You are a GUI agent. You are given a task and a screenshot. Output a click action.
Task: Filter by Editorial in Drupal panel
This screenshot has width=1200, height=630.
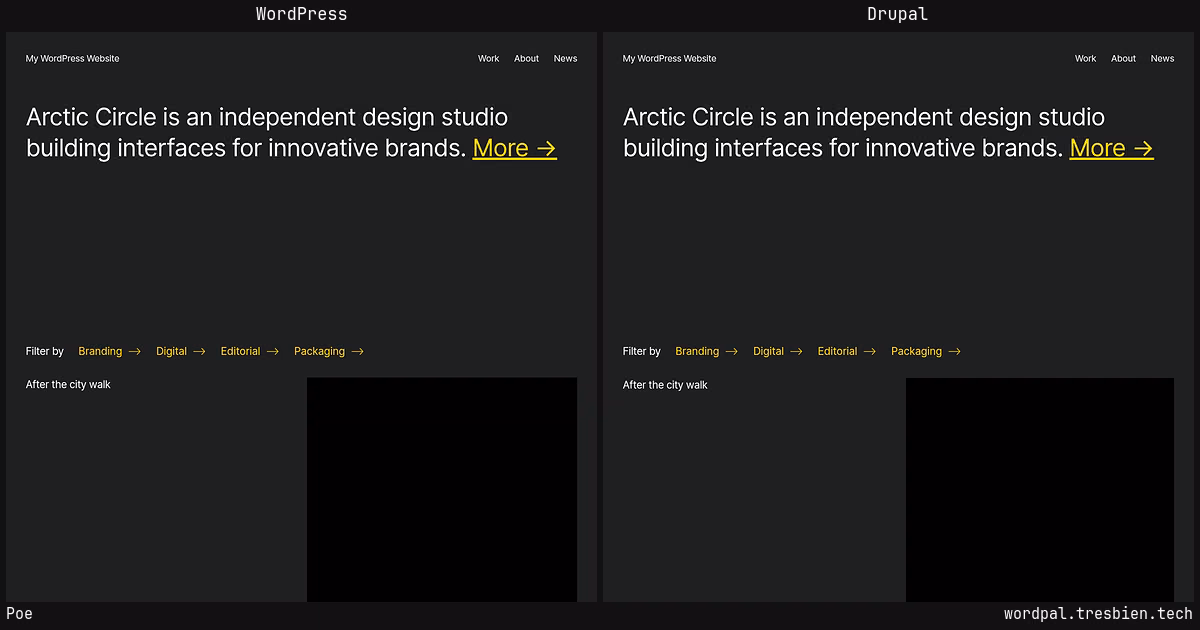[846, 351]
